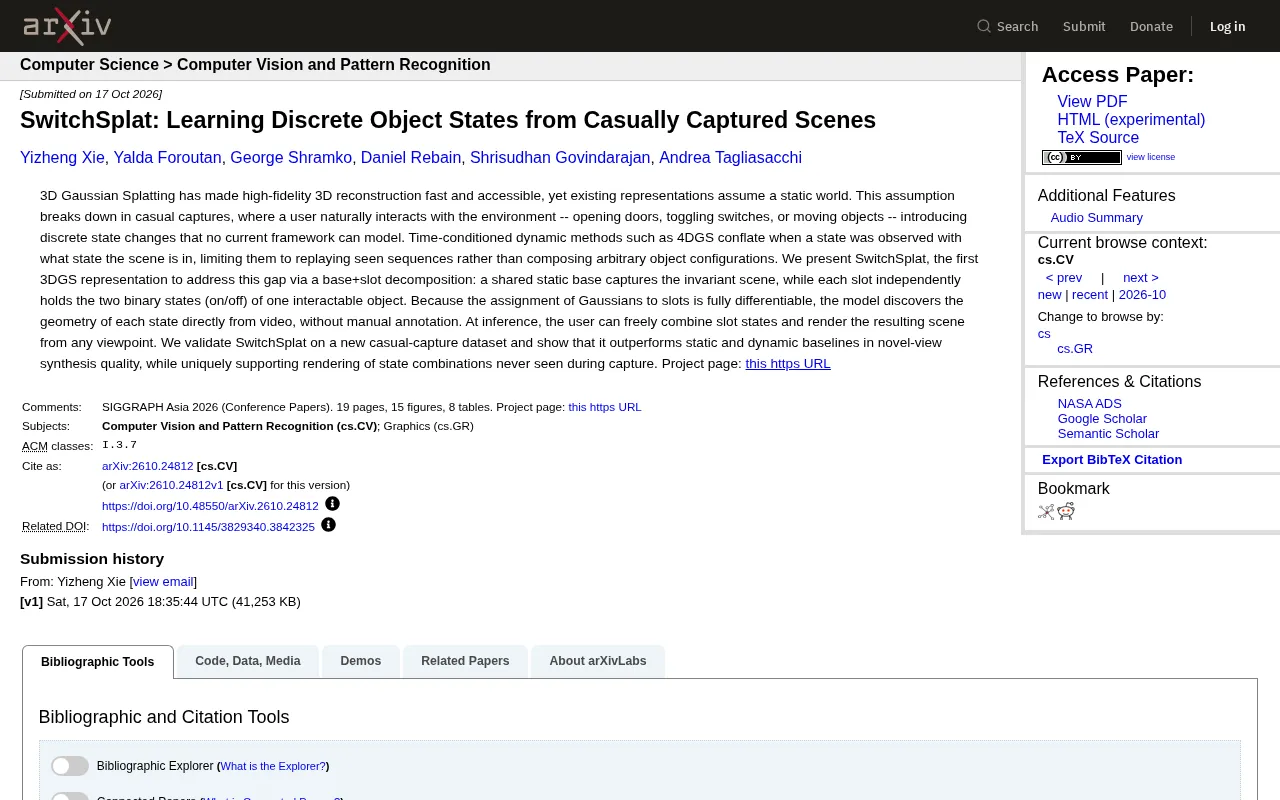
Task: Change browse context to cs.GR
Action: click(1075, 349)
